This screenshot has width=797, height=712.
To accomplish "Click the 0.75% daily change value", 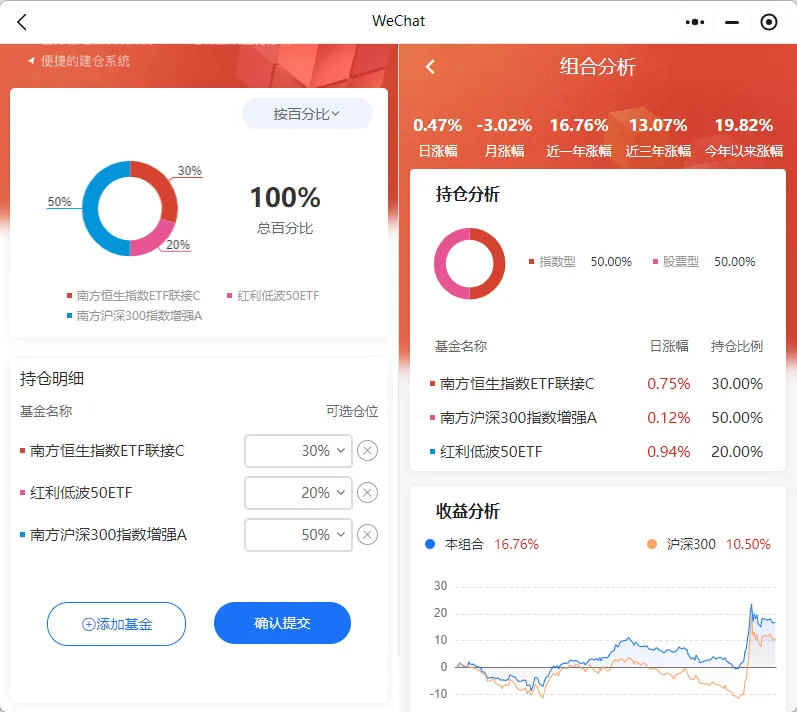I will 668,383.
